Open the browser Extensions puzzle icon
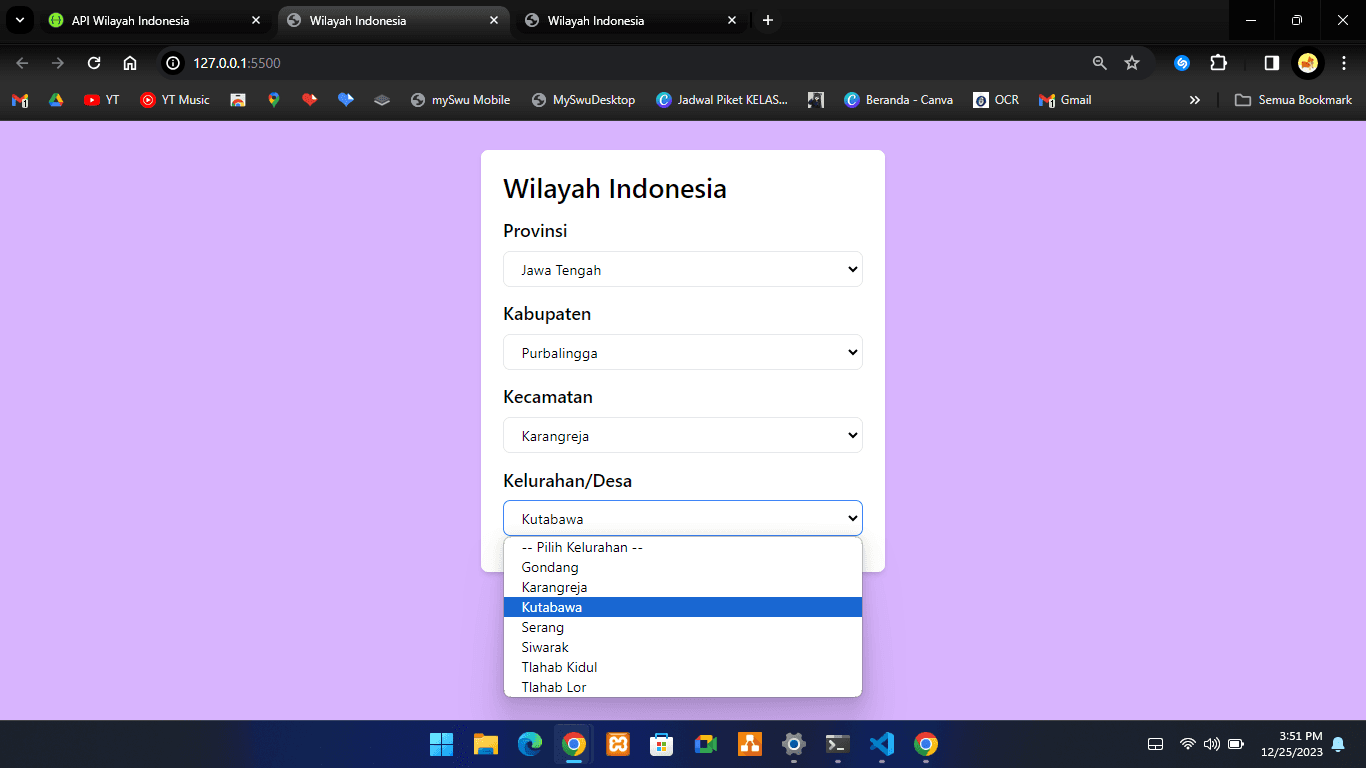 click(x=1218, y=62)
